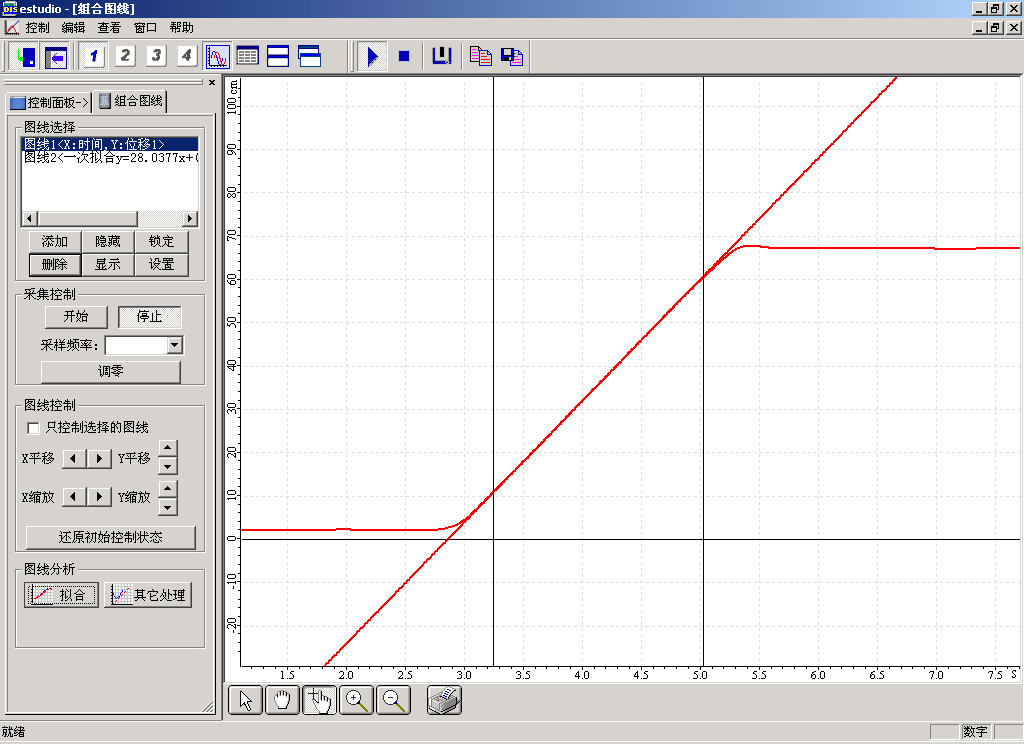The height and width of the screenshot is (744, 1024).
Task: Select the arrow pointer tool
Action: coord(245,701)
